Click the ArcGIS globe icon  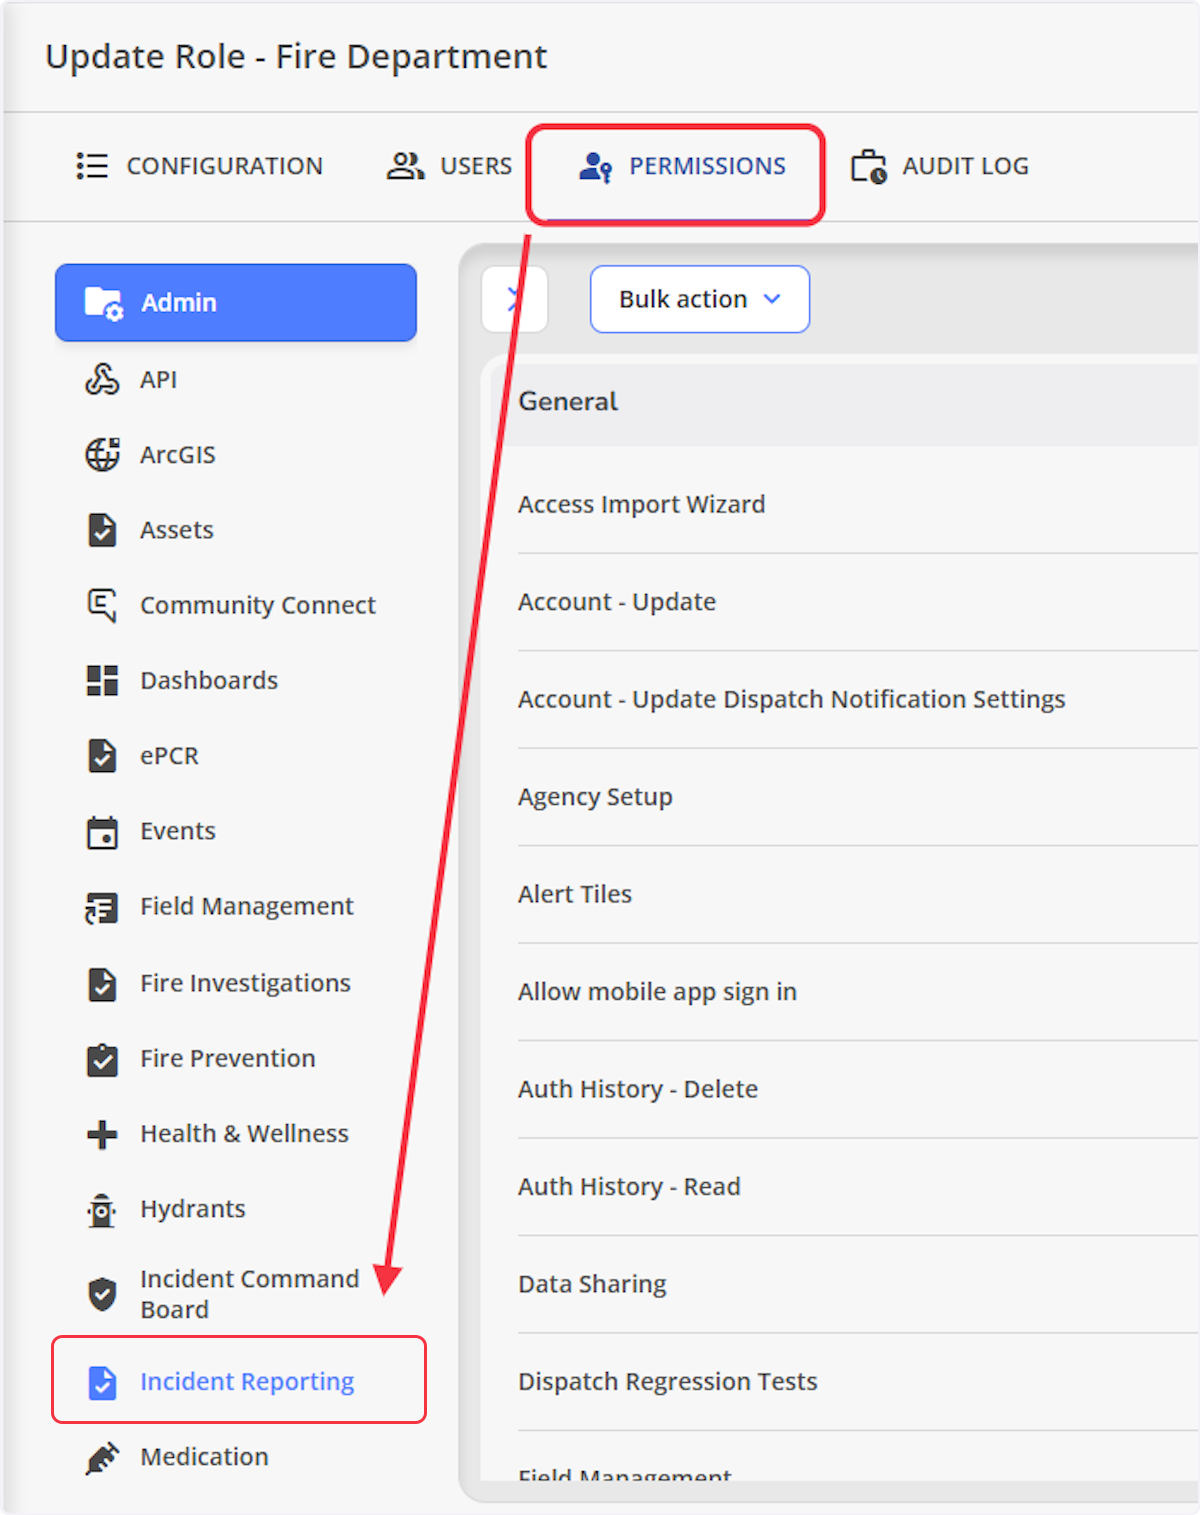coord(102,455)
